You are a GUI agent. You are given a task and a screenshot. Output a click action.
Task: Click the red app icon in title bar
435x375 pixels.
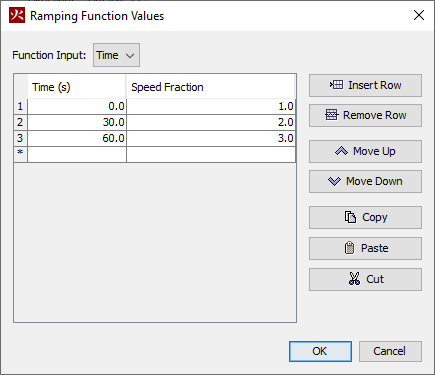(x=17, y=15)
